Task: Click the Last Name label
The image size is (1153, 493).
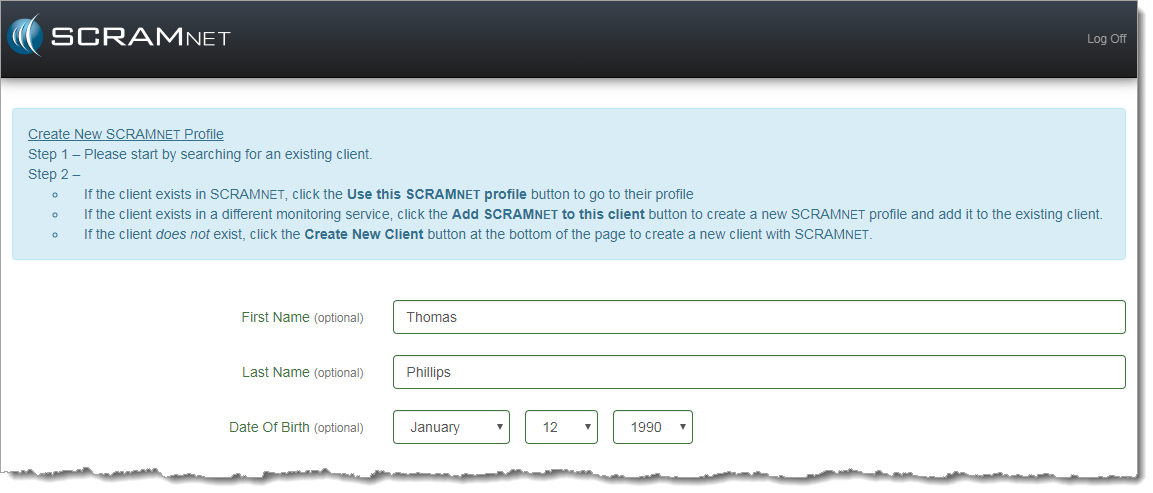Action: (x=275, y=372)
